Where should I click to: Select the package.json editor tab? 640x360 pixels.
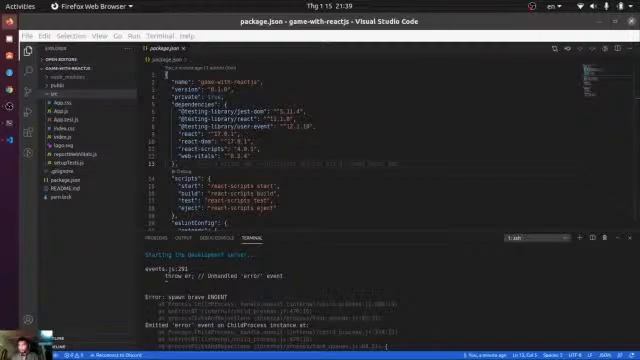click(x=164, y=49)
